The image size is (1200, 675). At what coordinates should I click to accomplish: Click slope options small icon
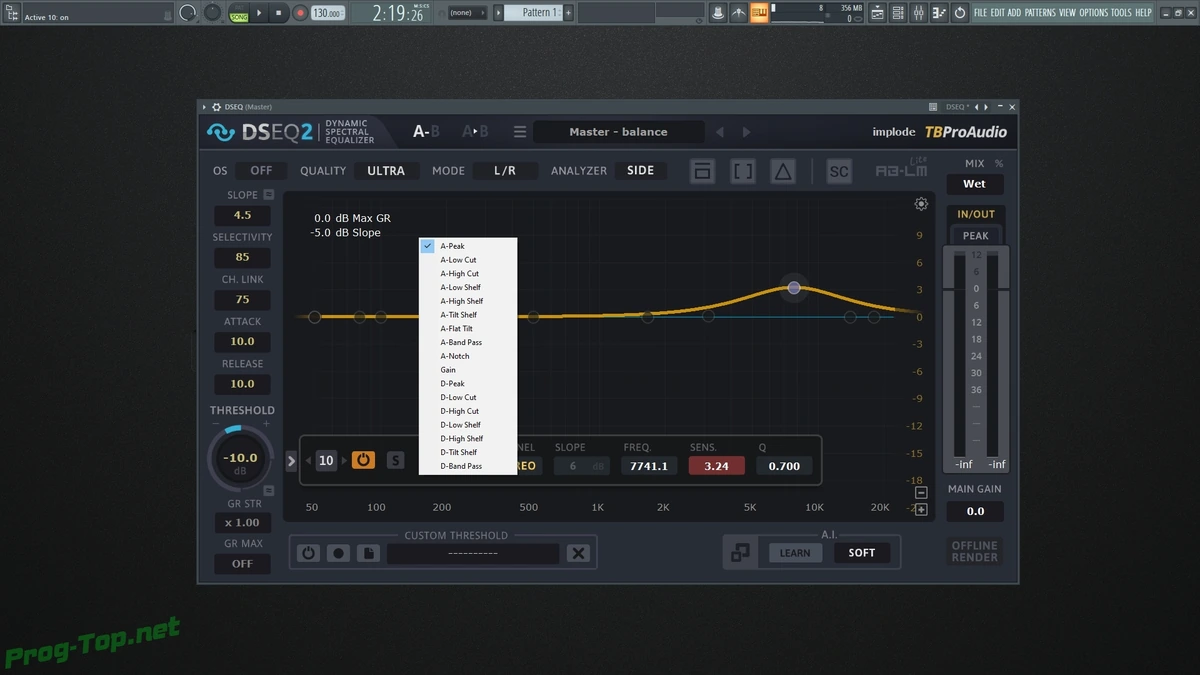pos(268,195)
